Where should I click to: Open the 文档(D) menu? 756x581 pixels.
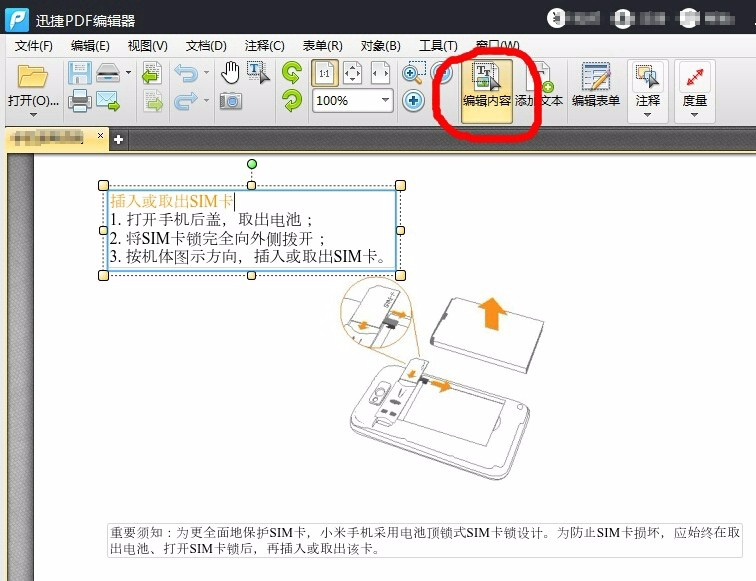click(x=206, y=46)
